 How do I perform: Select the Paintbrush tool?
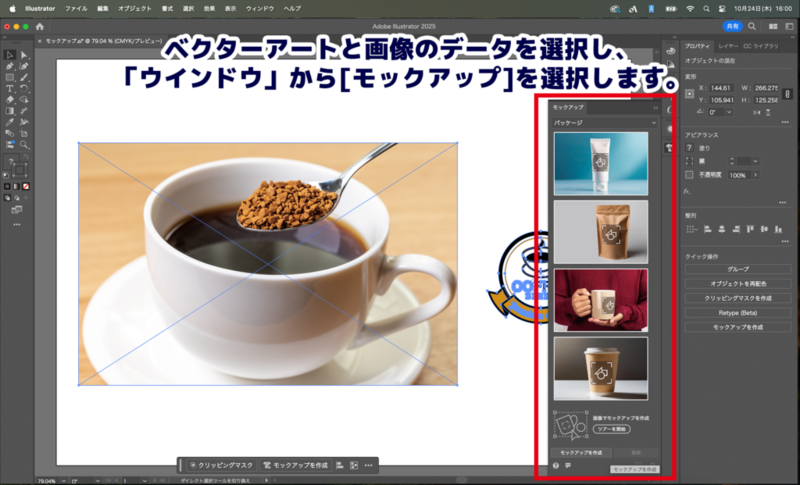[24, 77]
